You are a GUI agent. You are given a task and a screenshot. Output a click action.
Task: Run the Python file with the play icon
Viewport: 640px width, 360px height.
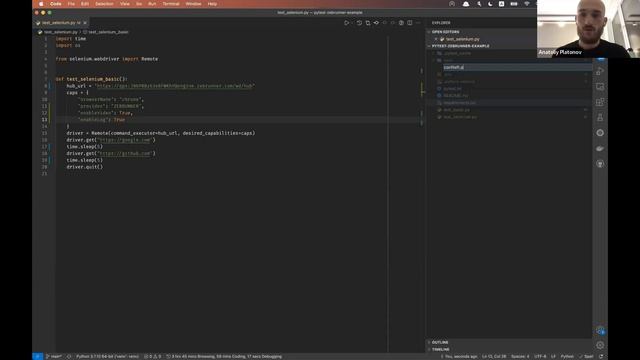pyautogui.click(x=346, y=23)
